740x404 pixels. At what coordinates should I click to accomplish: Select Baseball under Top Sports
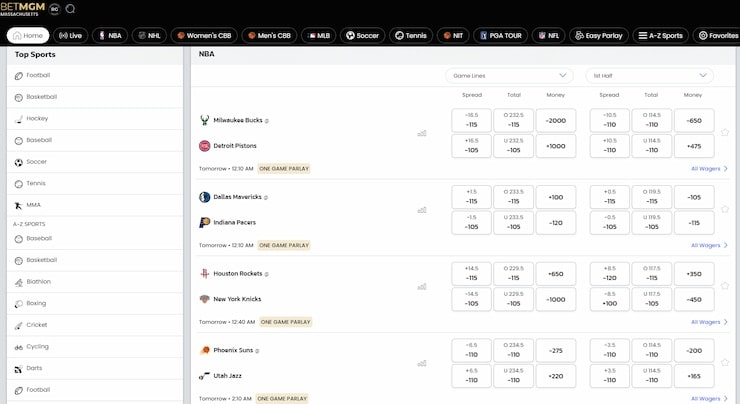pos(95,141)
